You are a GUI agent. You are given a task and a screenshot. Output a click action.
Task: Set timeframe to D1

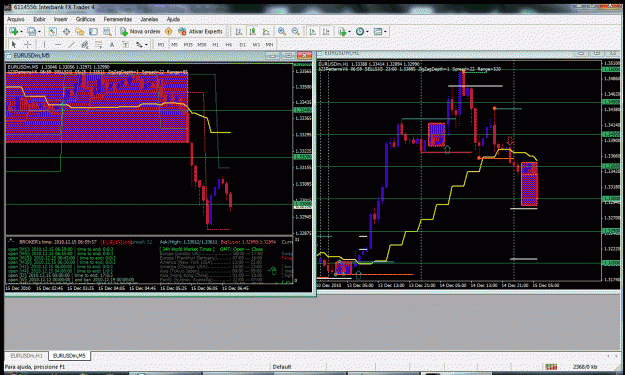click(242, 45)
